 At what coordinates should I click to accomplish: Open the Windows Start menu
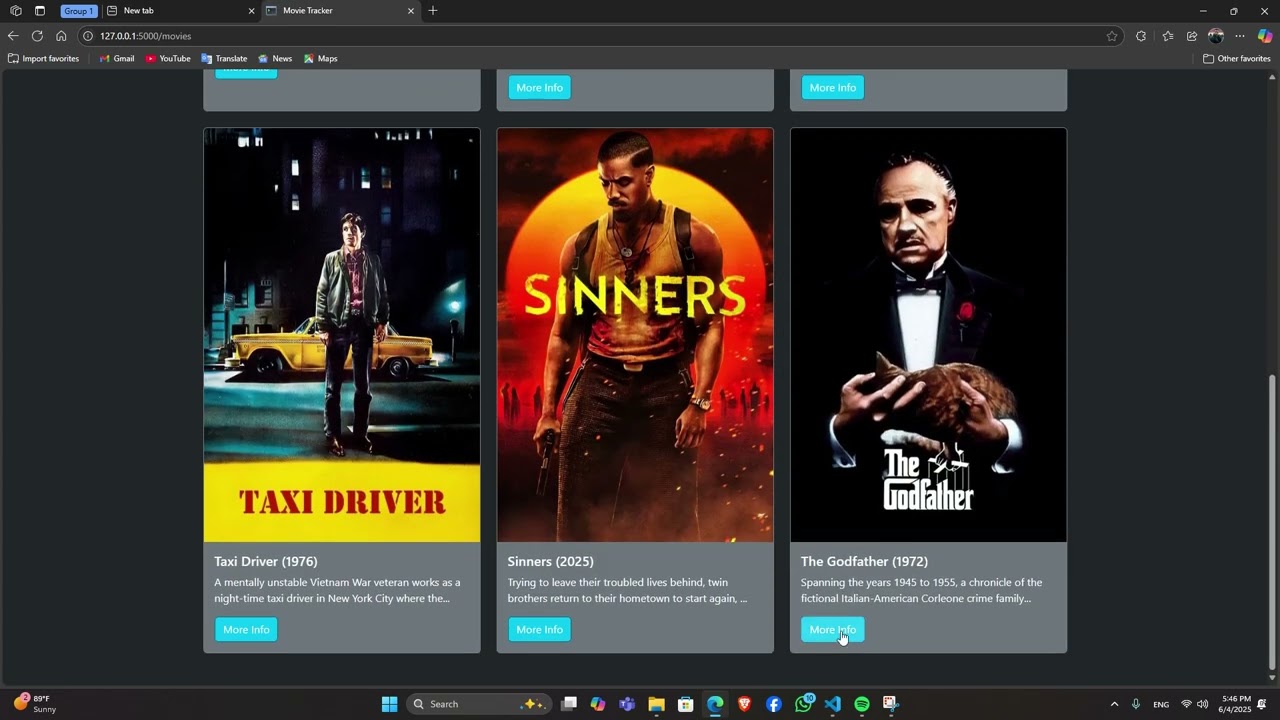coord(389,704)
